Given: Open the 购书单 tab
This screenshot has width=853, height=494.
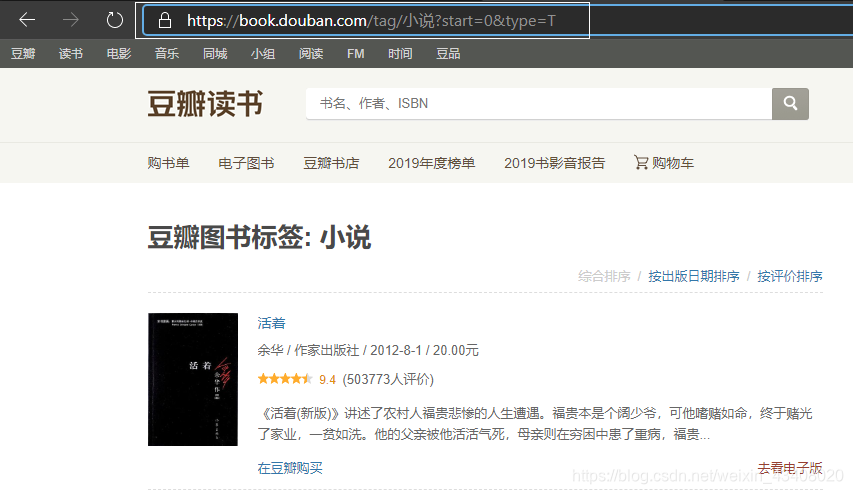Looking at the screenshot, I should (168, 163).
